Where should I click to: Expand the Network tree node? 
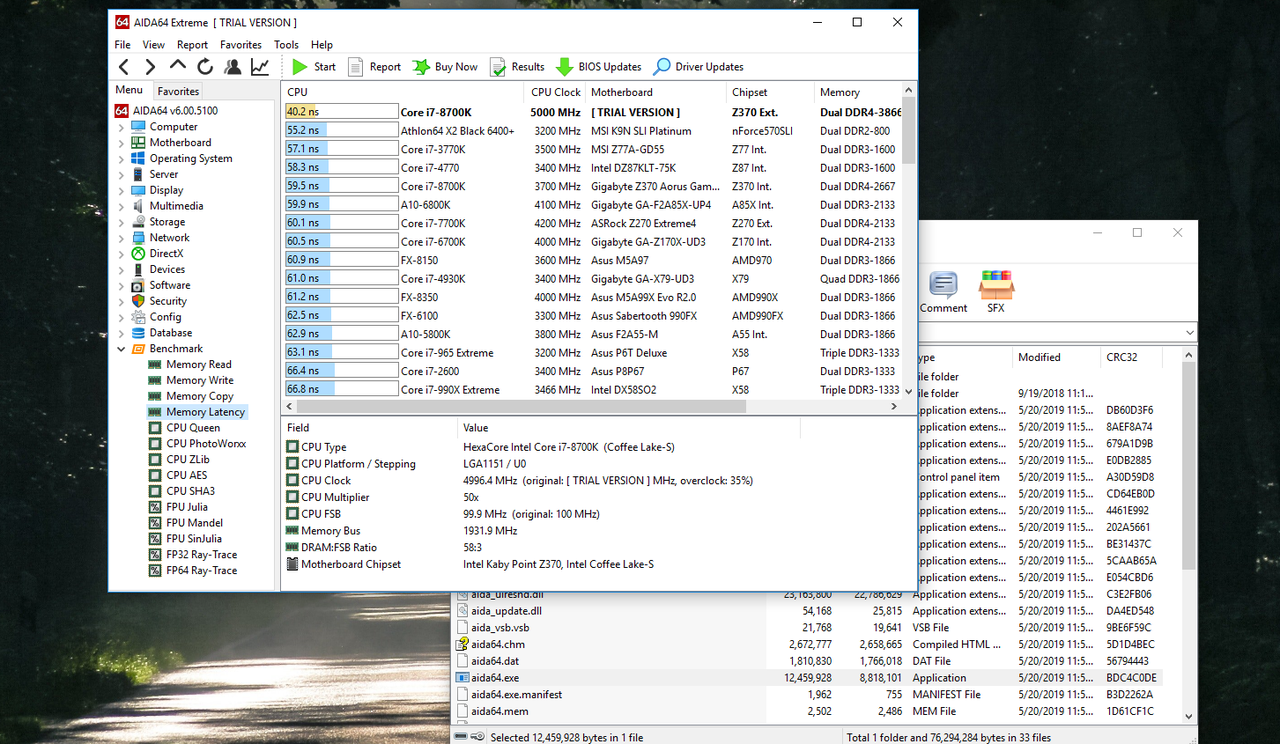[x=122, y=238]
